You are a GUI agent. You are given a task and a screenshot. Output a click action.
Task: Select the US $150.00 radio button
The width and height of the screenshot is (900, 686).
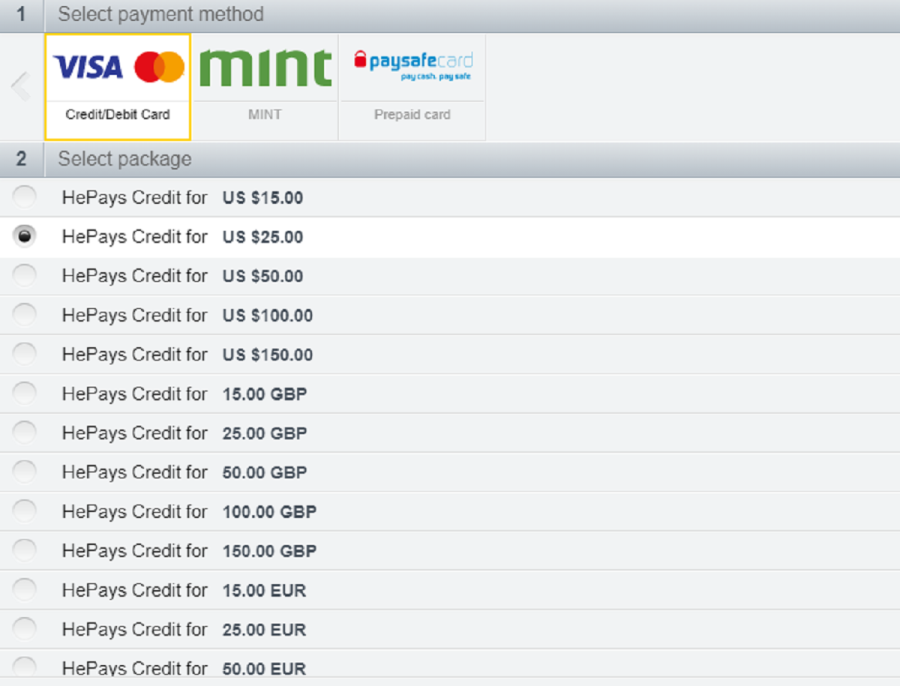tap(25, 354)
